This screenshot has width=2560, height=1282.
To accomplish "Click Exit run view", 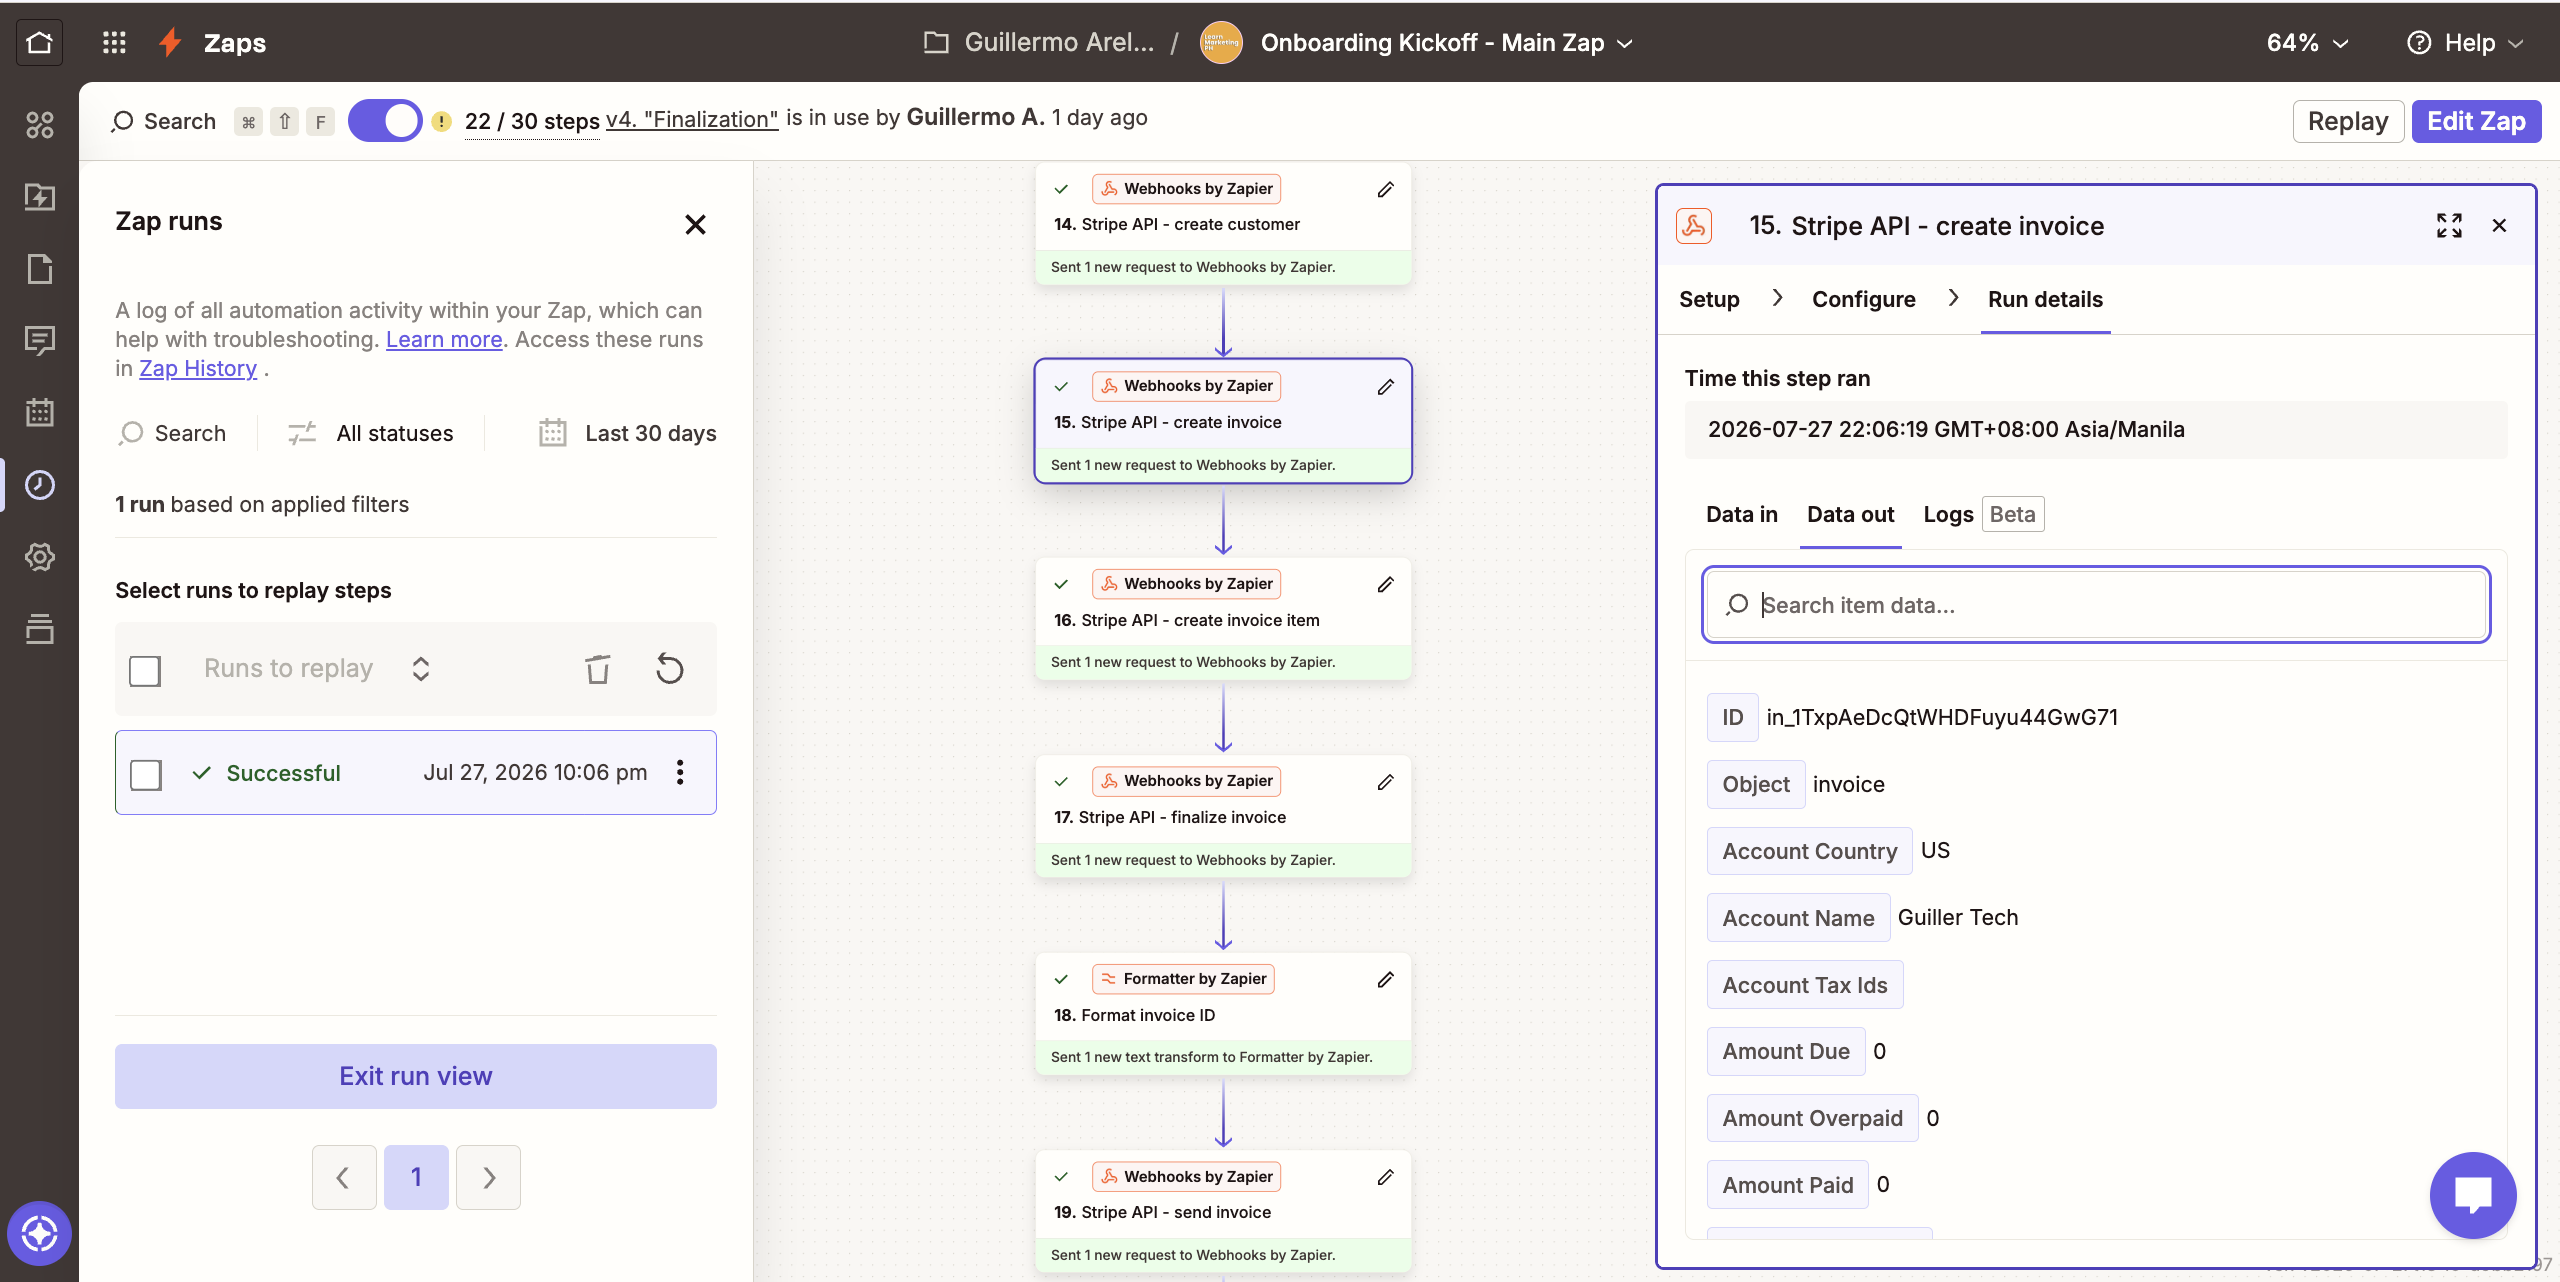I will click(x=416, y=1076).
